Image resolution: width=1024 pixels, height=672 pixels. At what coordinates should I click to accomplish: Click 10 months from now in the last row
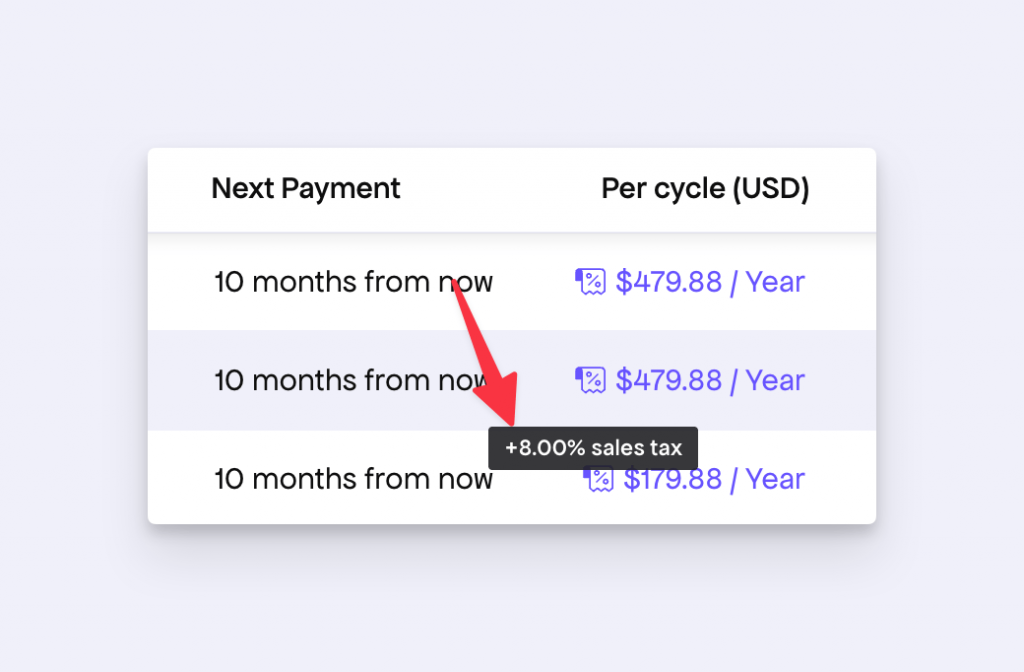(353, 479)
